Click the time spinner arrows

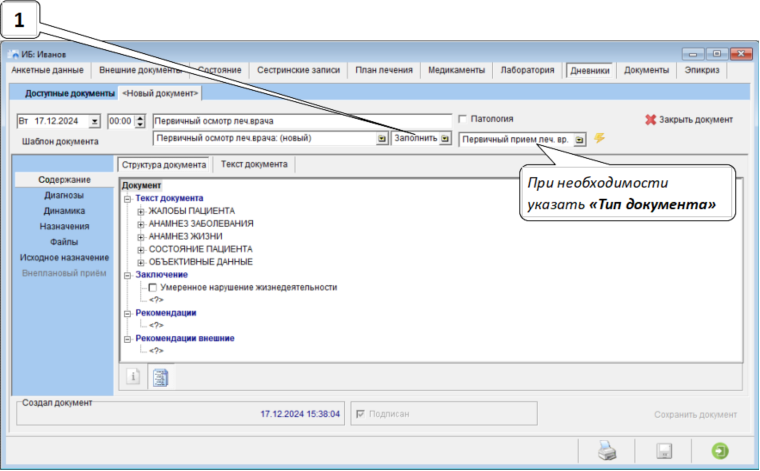(139, 121)
